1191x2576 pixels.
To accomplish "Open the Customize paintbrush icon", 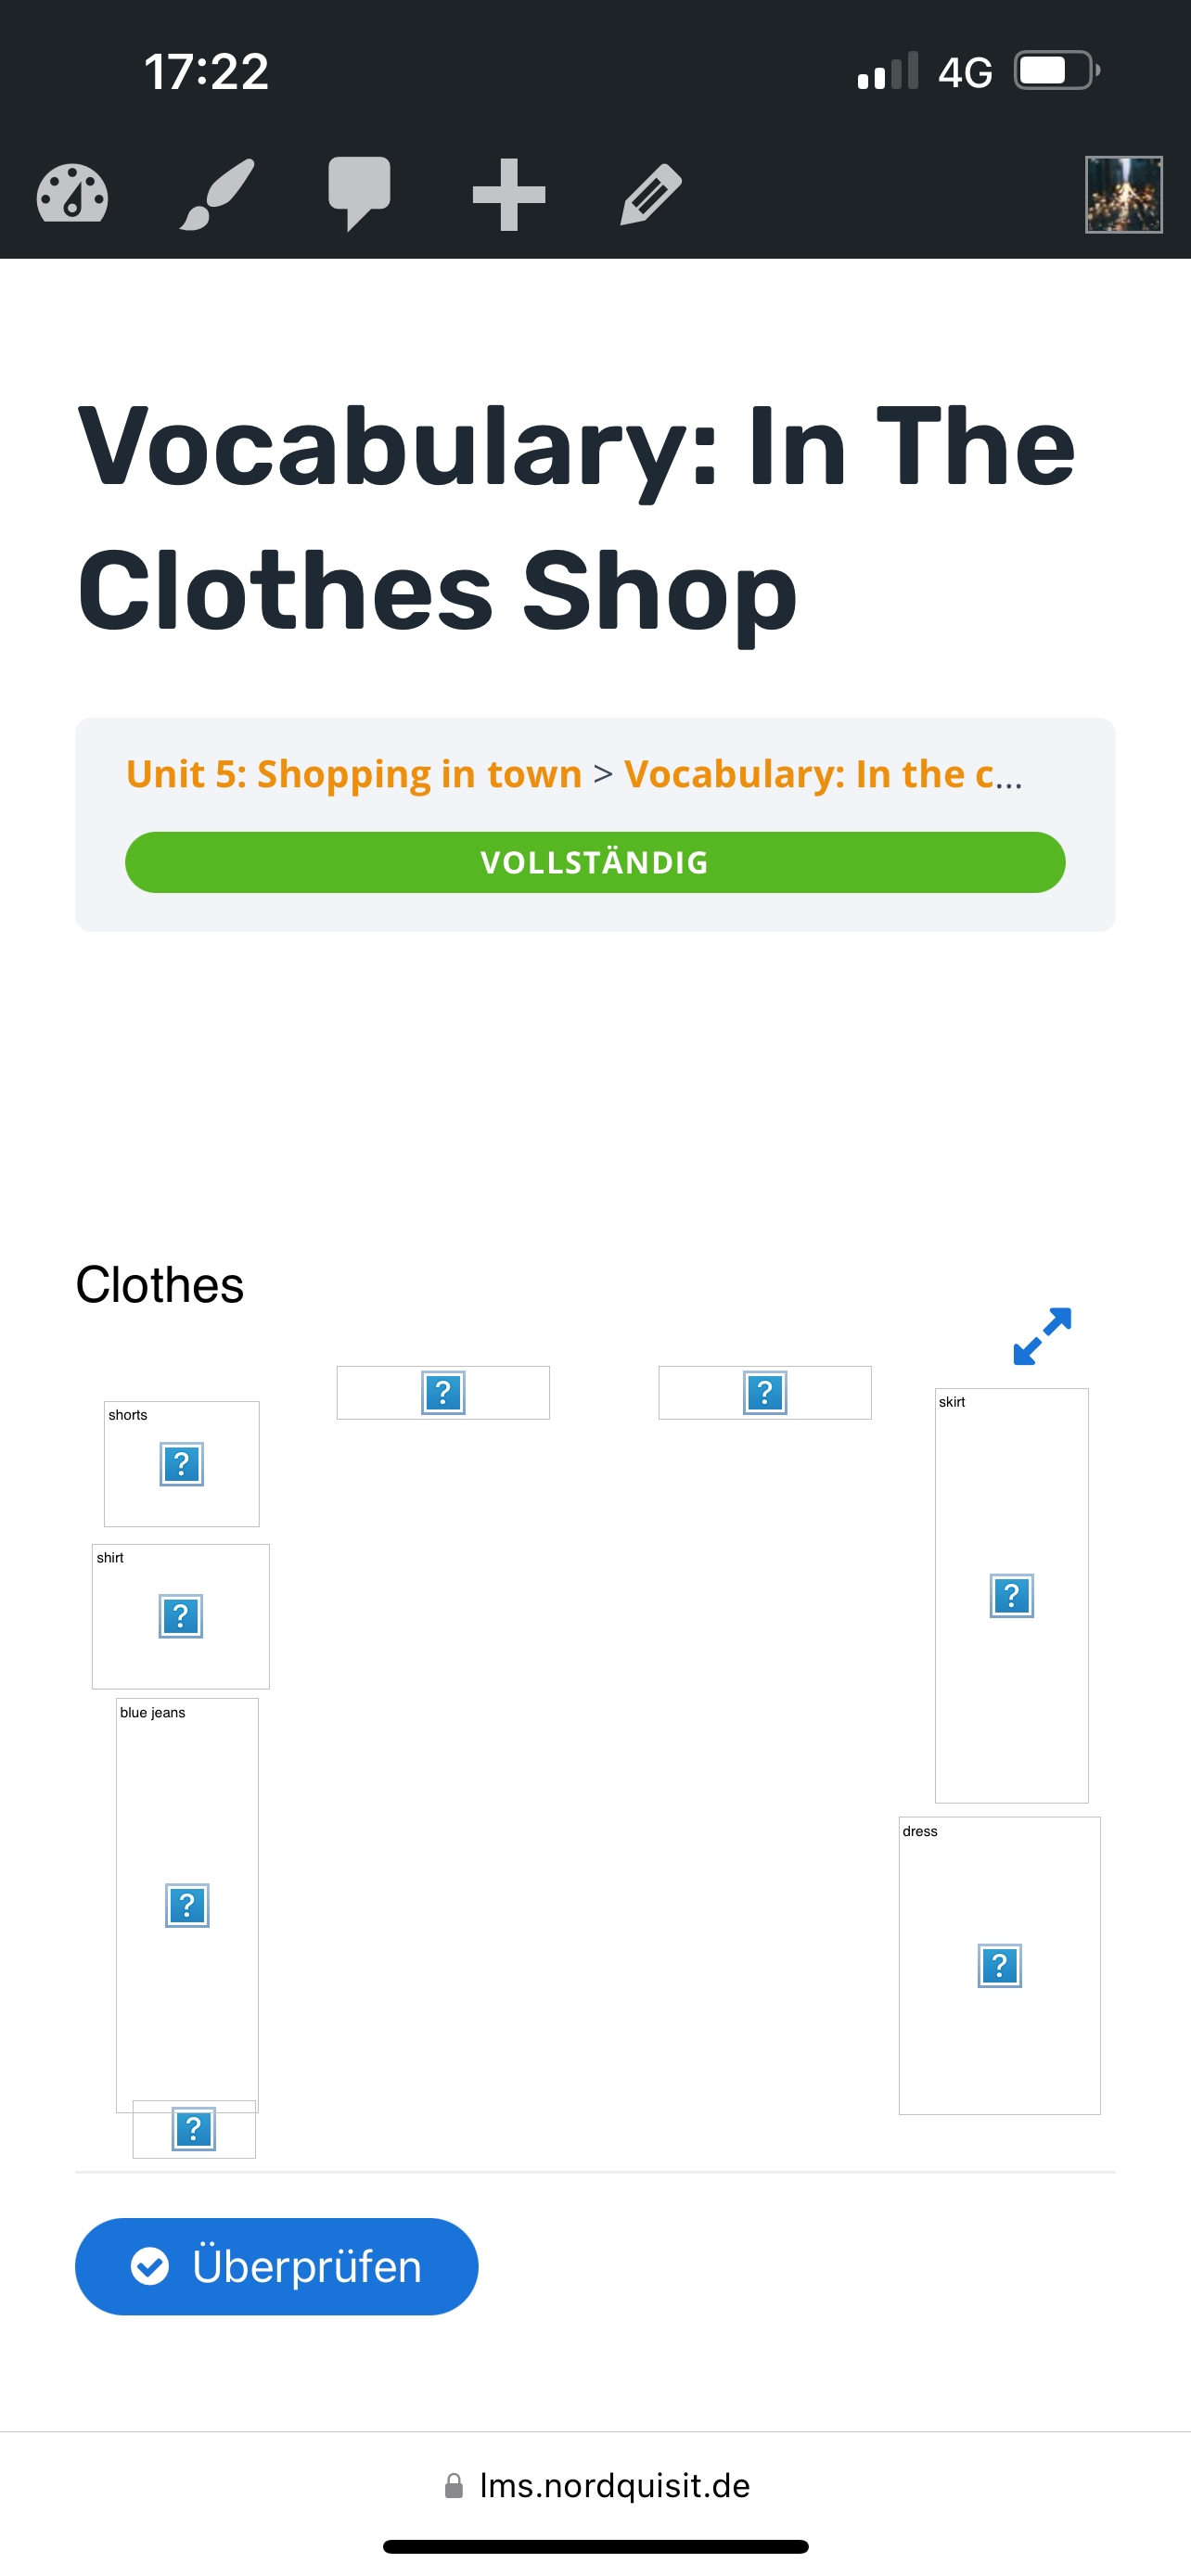I will click(216, 193).
